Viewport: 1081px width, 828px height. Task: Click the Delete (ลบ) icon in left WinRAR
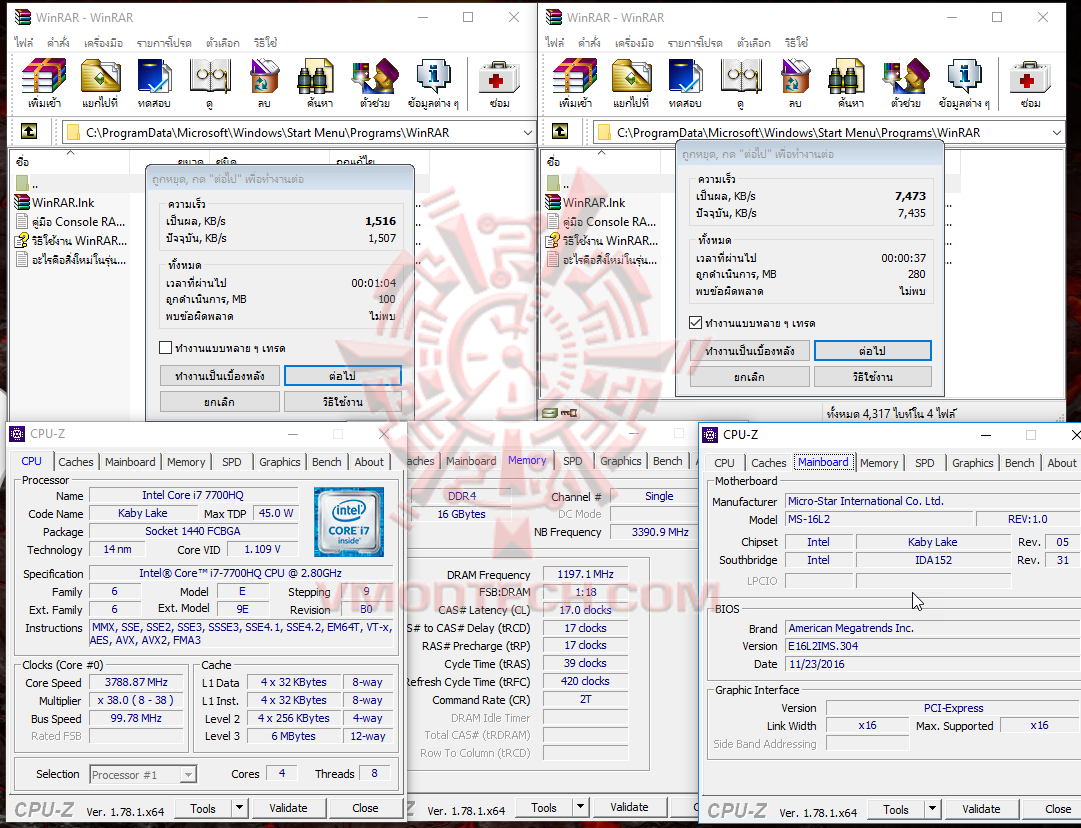click(x=264, y=83)
